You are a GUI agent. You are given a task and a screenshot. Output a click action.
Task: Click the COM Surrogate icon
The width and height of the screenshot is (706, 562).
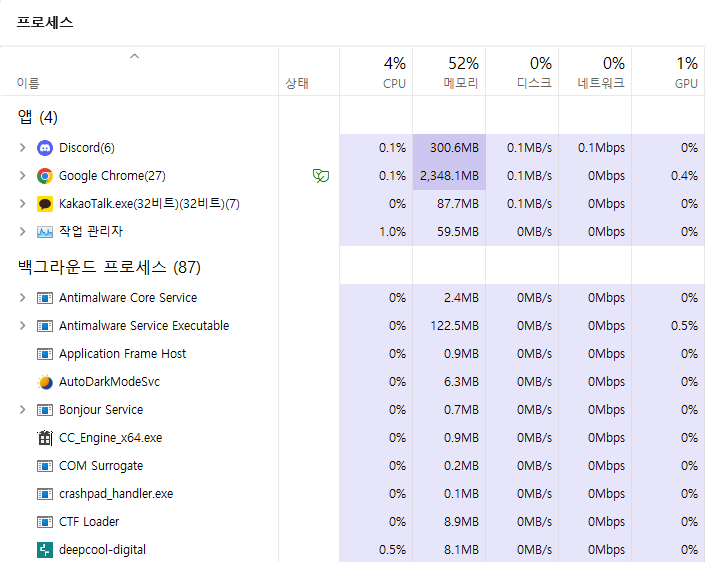tap(45, 466)
